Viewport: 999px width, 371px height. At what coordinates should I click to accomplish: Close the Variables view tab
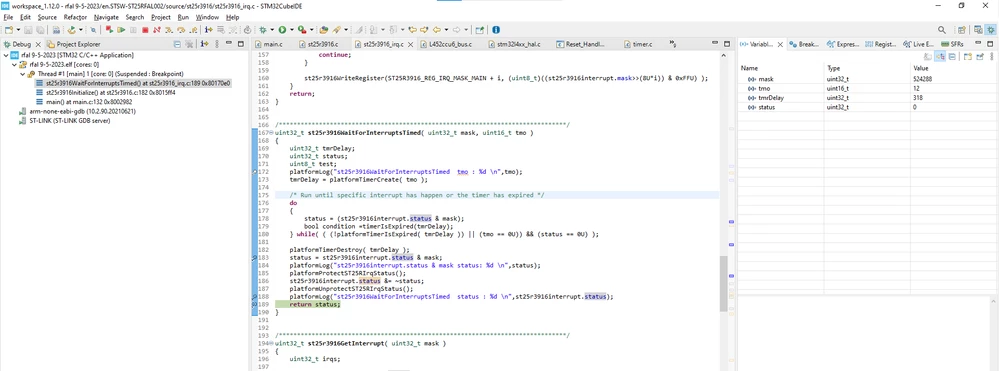click(780, 44)
